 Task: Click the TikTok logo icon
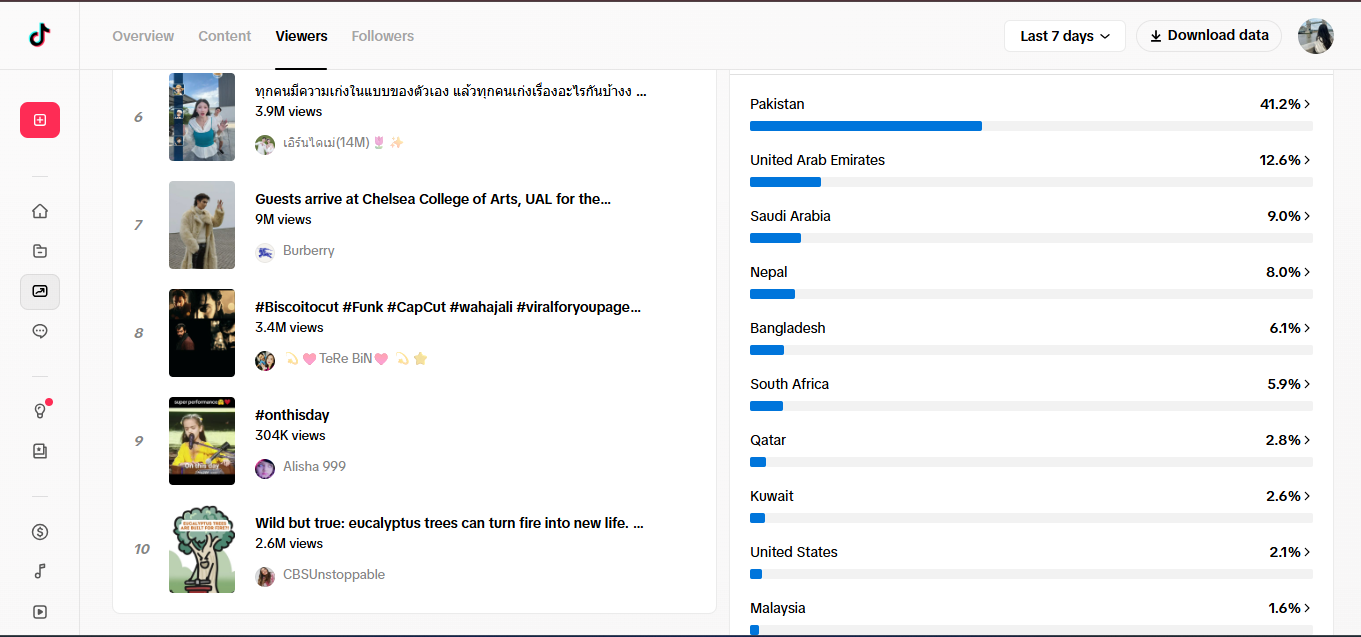(x=39, y=36)
